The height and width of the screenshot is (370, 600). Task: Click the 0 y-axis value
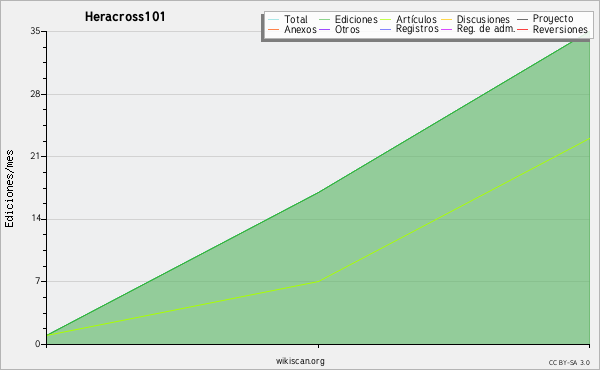[38, 344]
